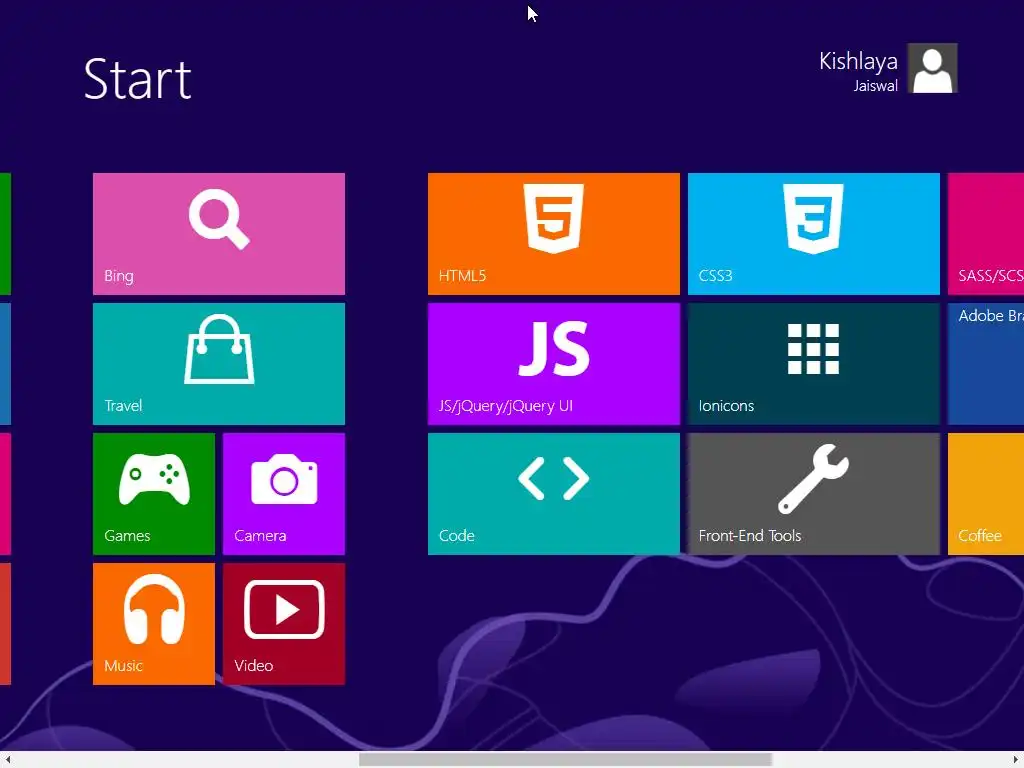The height and width of the screenshot is (768, 1024).
Task: Click the scrollbar right arrow
Action: coord(1016,760)
